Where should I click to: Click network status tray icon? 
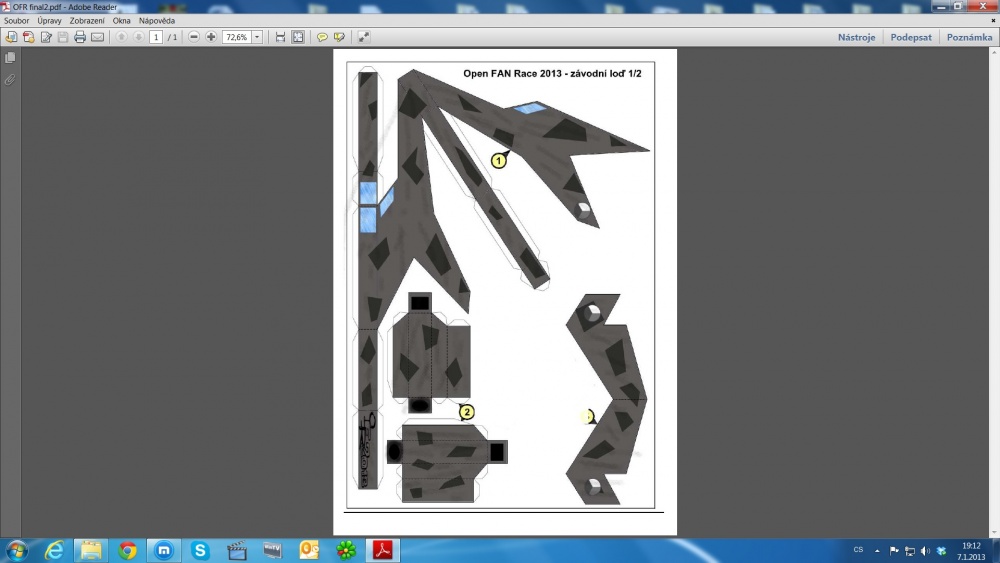(909, 551)
